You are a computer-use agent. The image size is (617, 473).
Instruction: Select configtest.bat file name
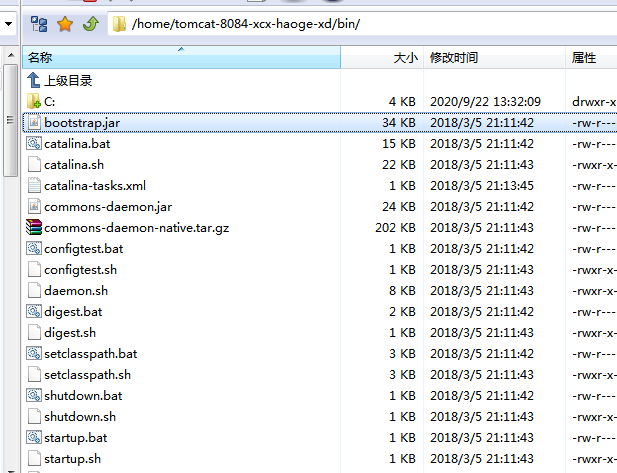point(84,249)
